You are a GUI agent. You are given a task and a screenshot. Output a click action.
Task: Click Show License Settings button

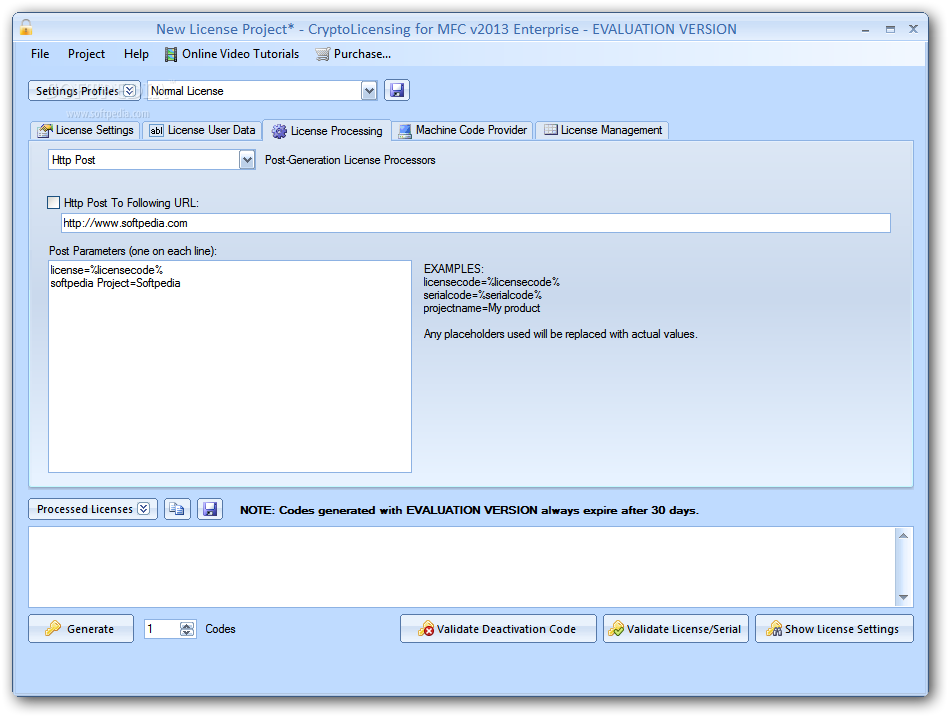click(834, 629)
